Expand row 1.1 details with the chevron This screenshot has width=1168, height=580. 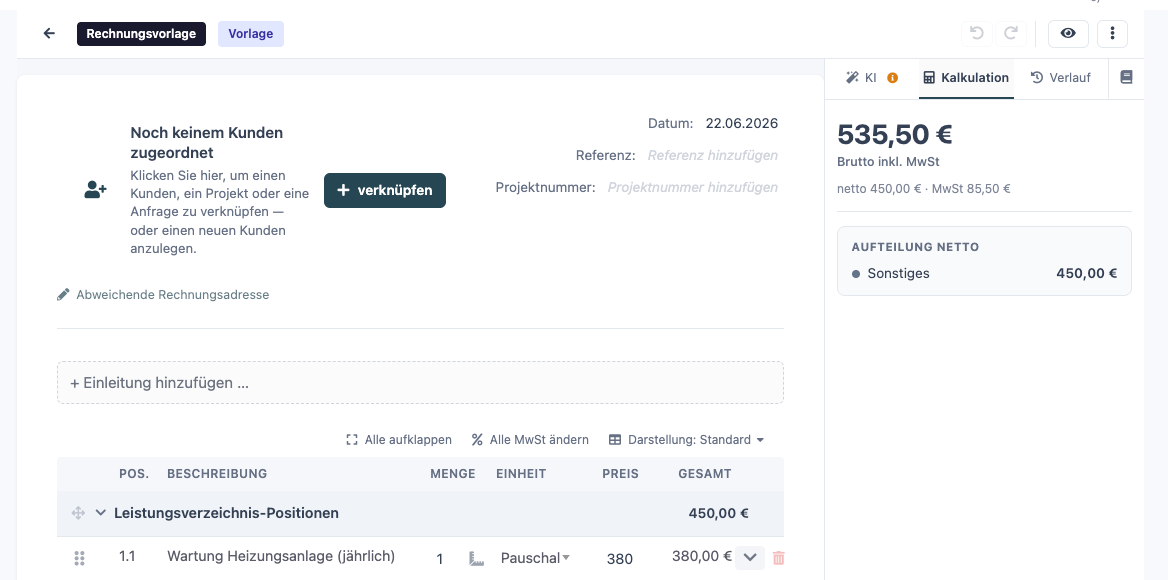coord(750,558)
